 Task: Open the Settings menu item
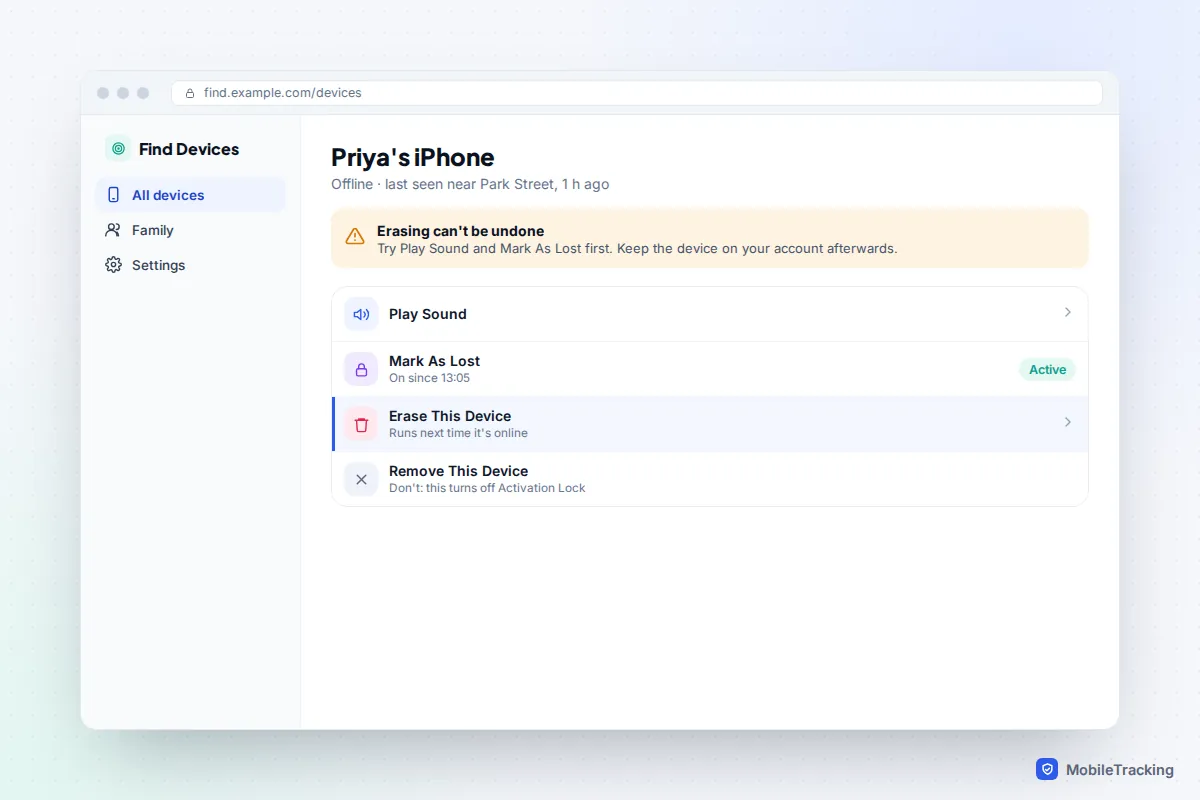(190, 265)
